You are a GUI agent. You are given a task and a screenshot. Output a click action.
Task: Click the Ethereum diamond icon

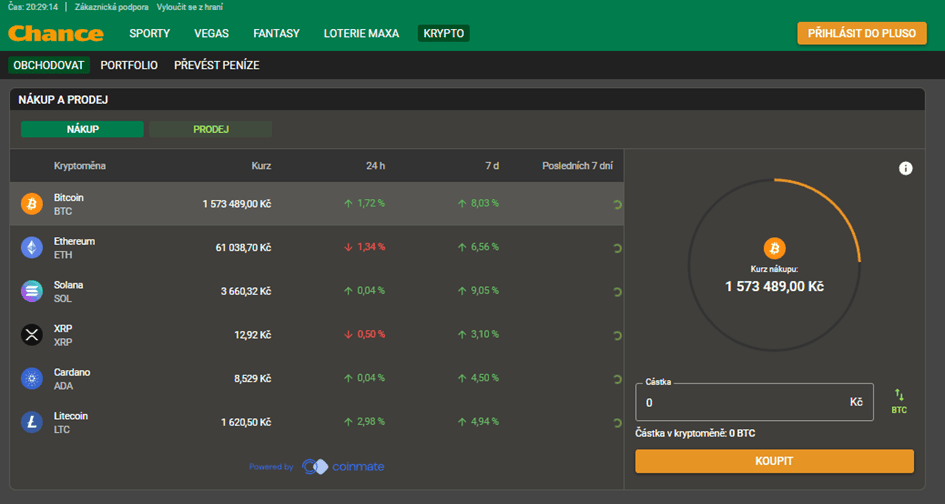(32, 248)
